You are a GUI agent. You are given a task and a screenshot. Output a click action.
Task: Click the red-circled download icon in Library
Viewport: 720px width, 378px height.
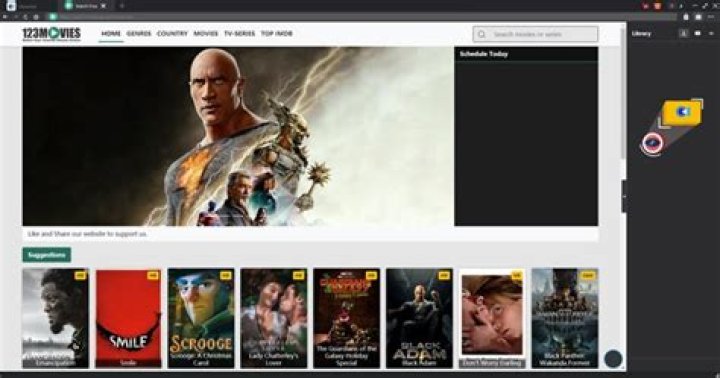(x=652, y=143)
